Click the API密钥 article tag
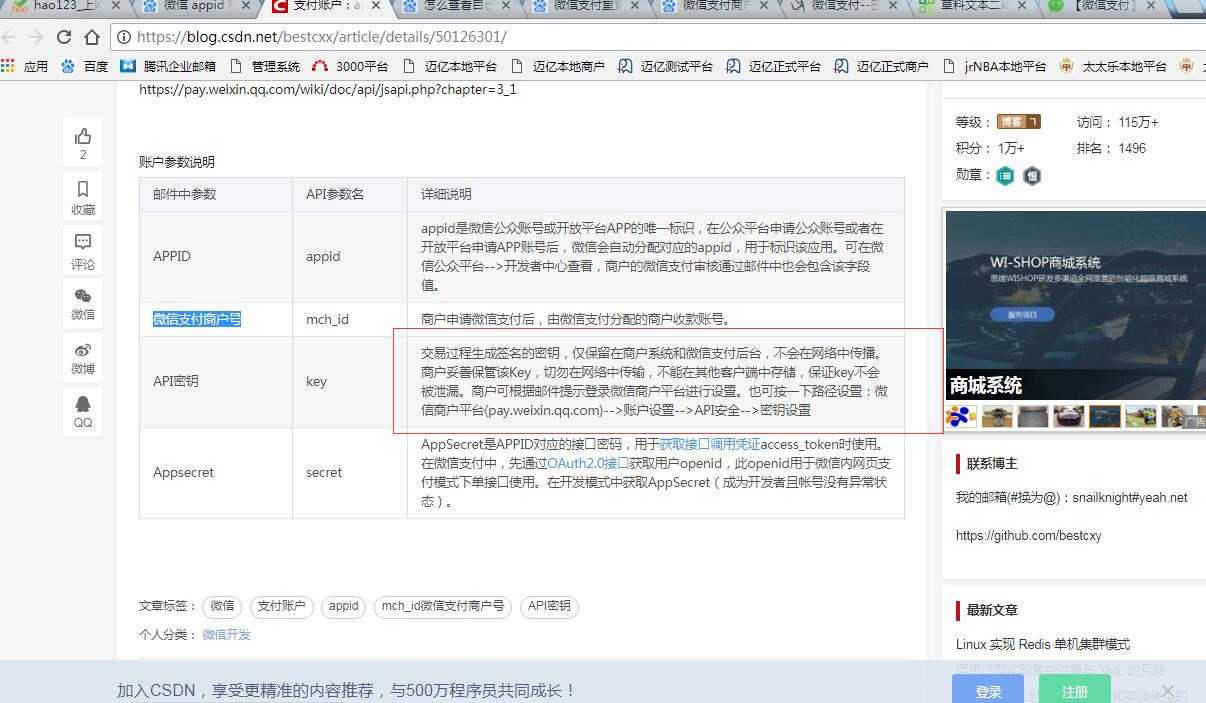The image size is (1206, 703). pos(549,606)
